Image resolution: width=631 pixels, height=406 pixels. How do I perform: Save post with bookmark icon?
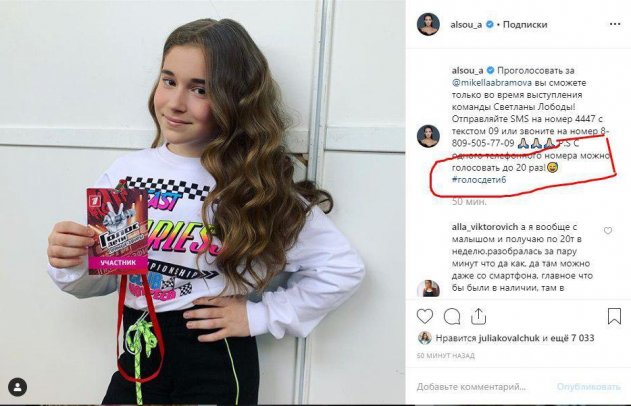click(613, 316)
